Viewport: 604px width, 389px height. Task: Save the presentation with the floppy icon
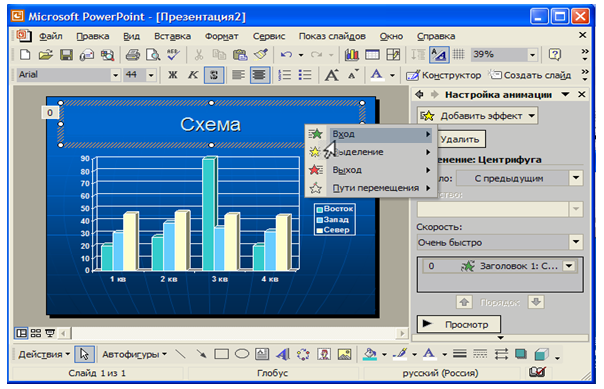pyautogui.click(x=66, y=55)
